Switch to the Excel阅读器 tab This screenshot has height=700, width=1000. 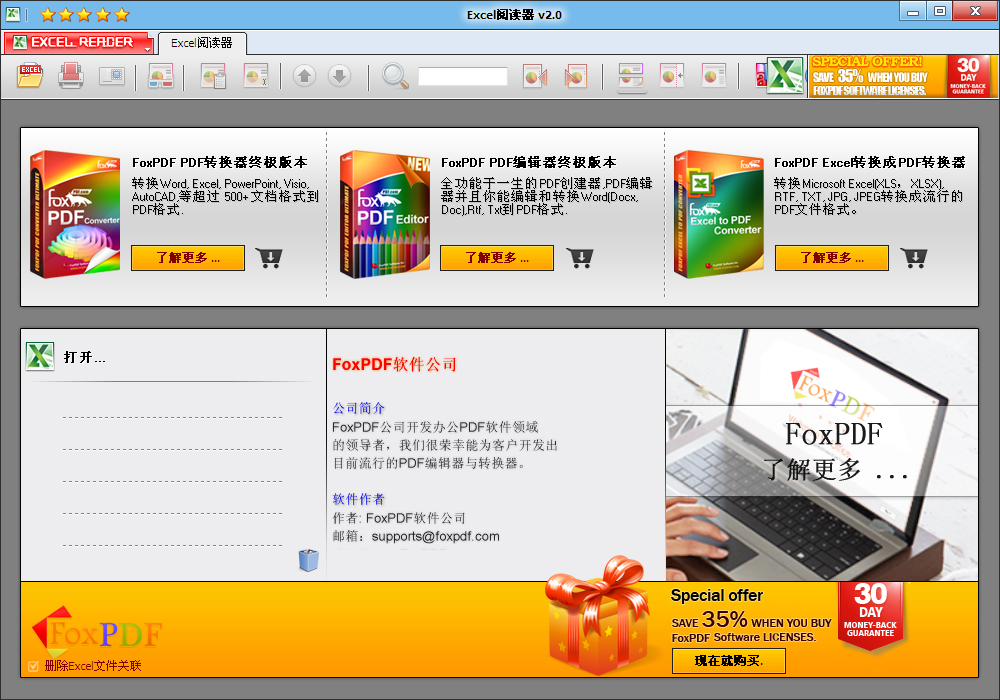click(x=200, y=43)
